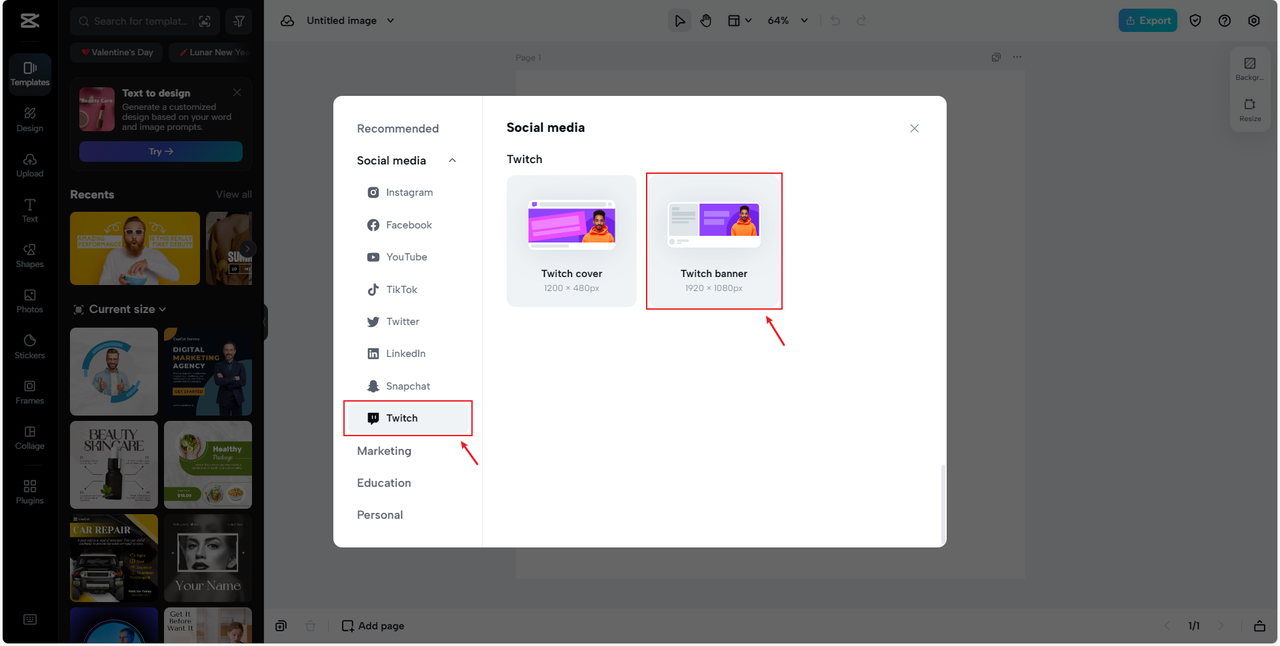The height and width of the screenshot is (646, 1280).
Task: Click the Export button
Action: (1148, 20)
